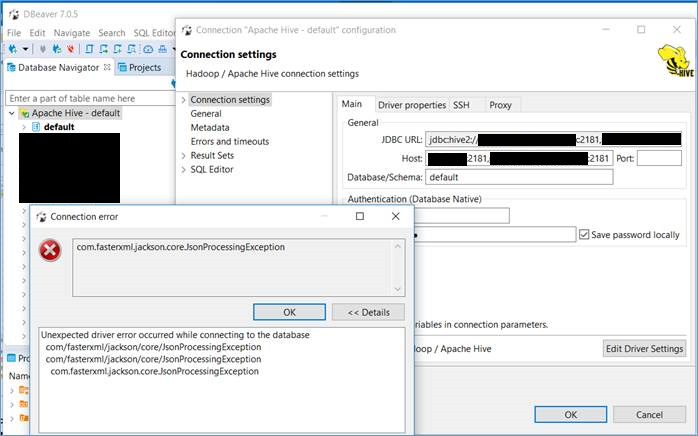Open the Search menu
698x436 pixels.
pos(111,33)
